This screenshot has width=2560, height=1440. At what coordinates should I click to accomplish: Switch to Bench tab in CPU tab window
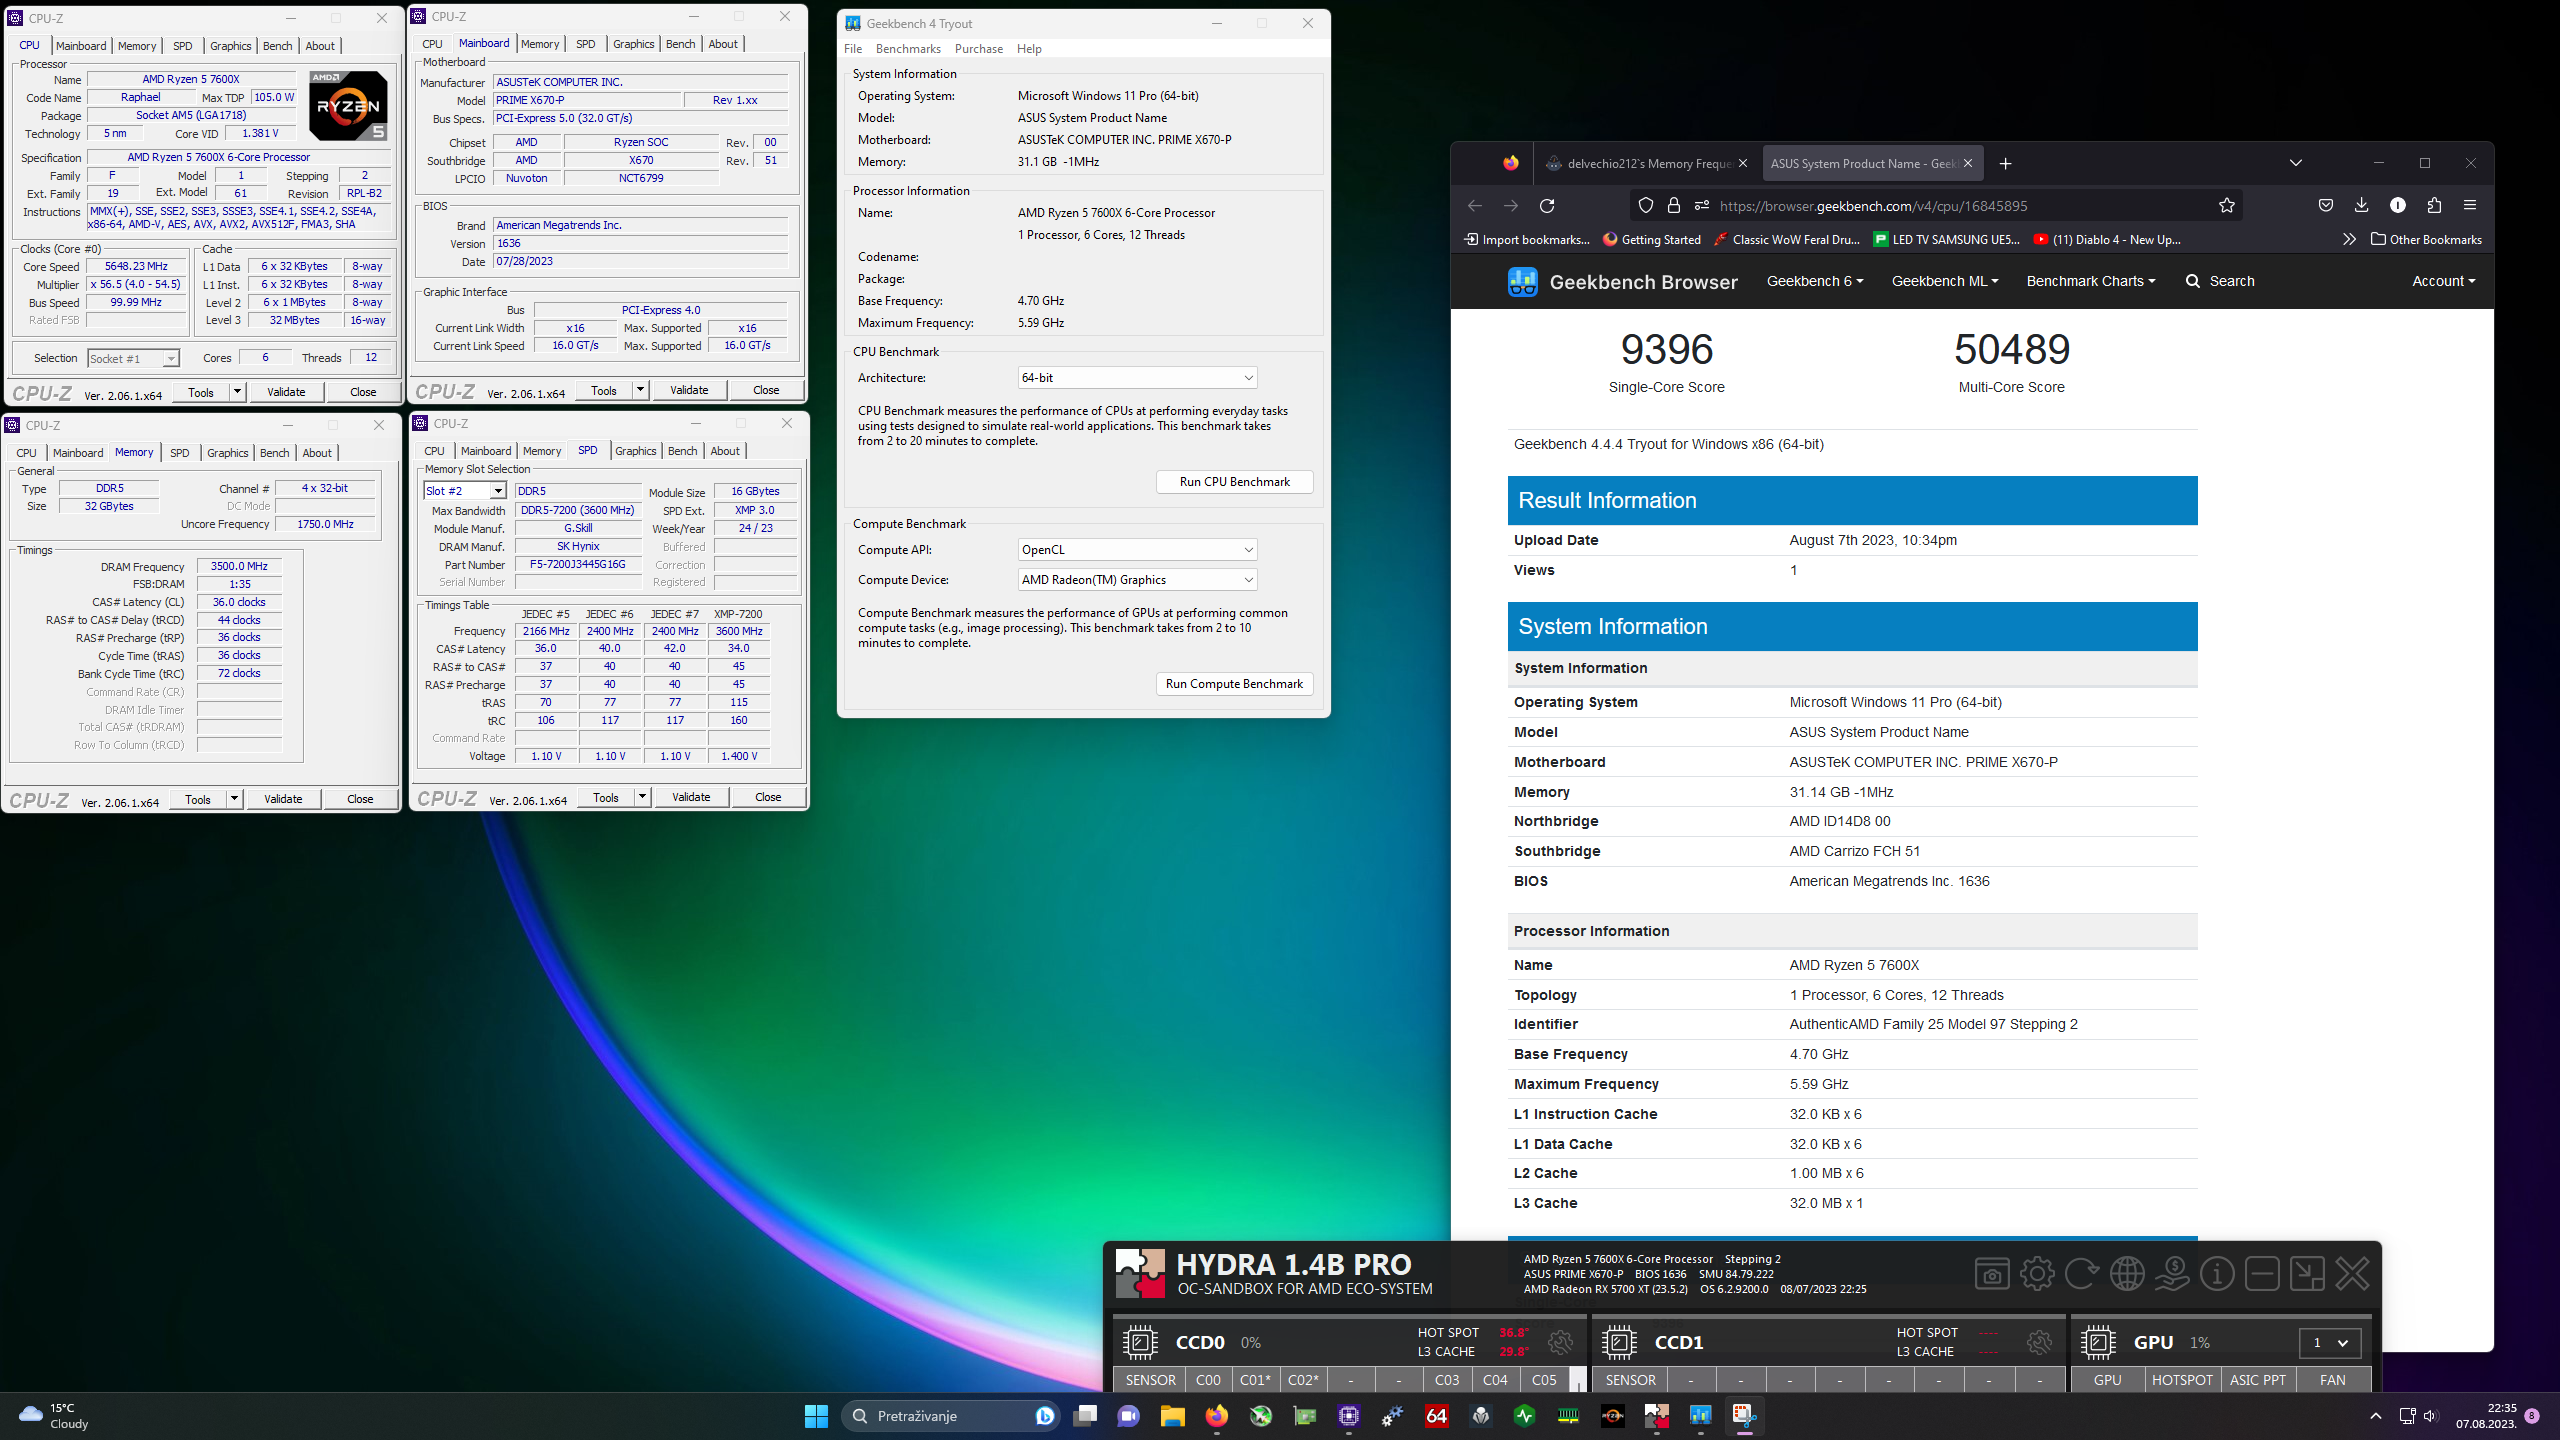click(277, 46)
